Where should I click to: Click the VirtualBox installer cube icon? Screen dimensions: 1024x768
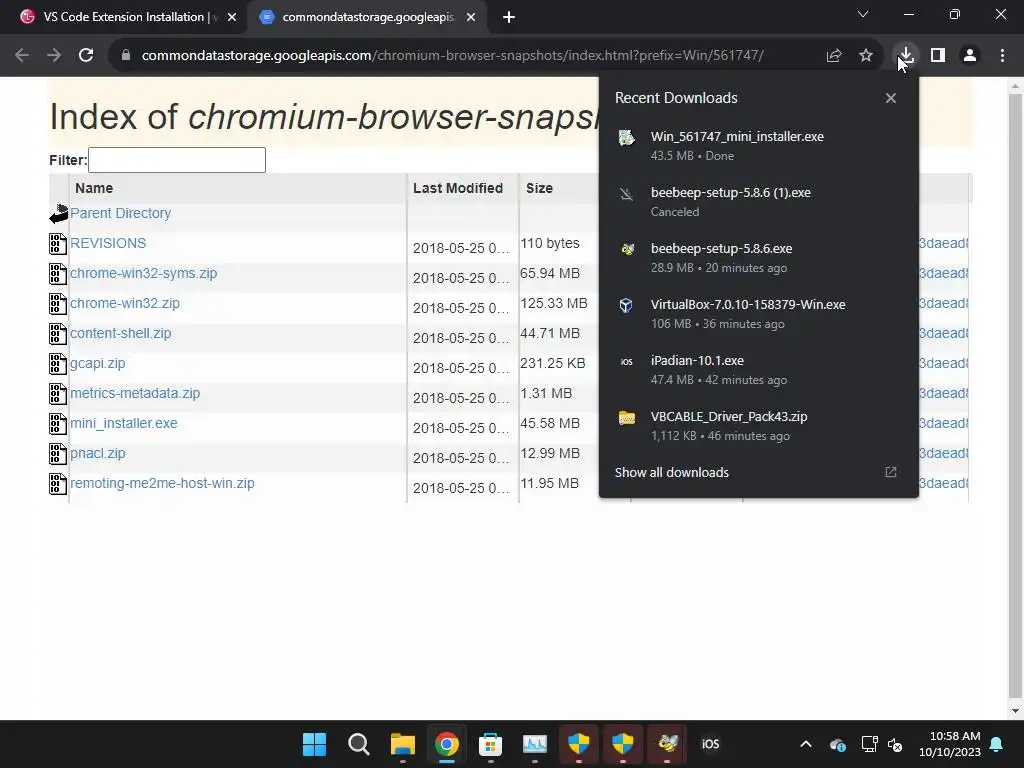[x=626, y=305]
